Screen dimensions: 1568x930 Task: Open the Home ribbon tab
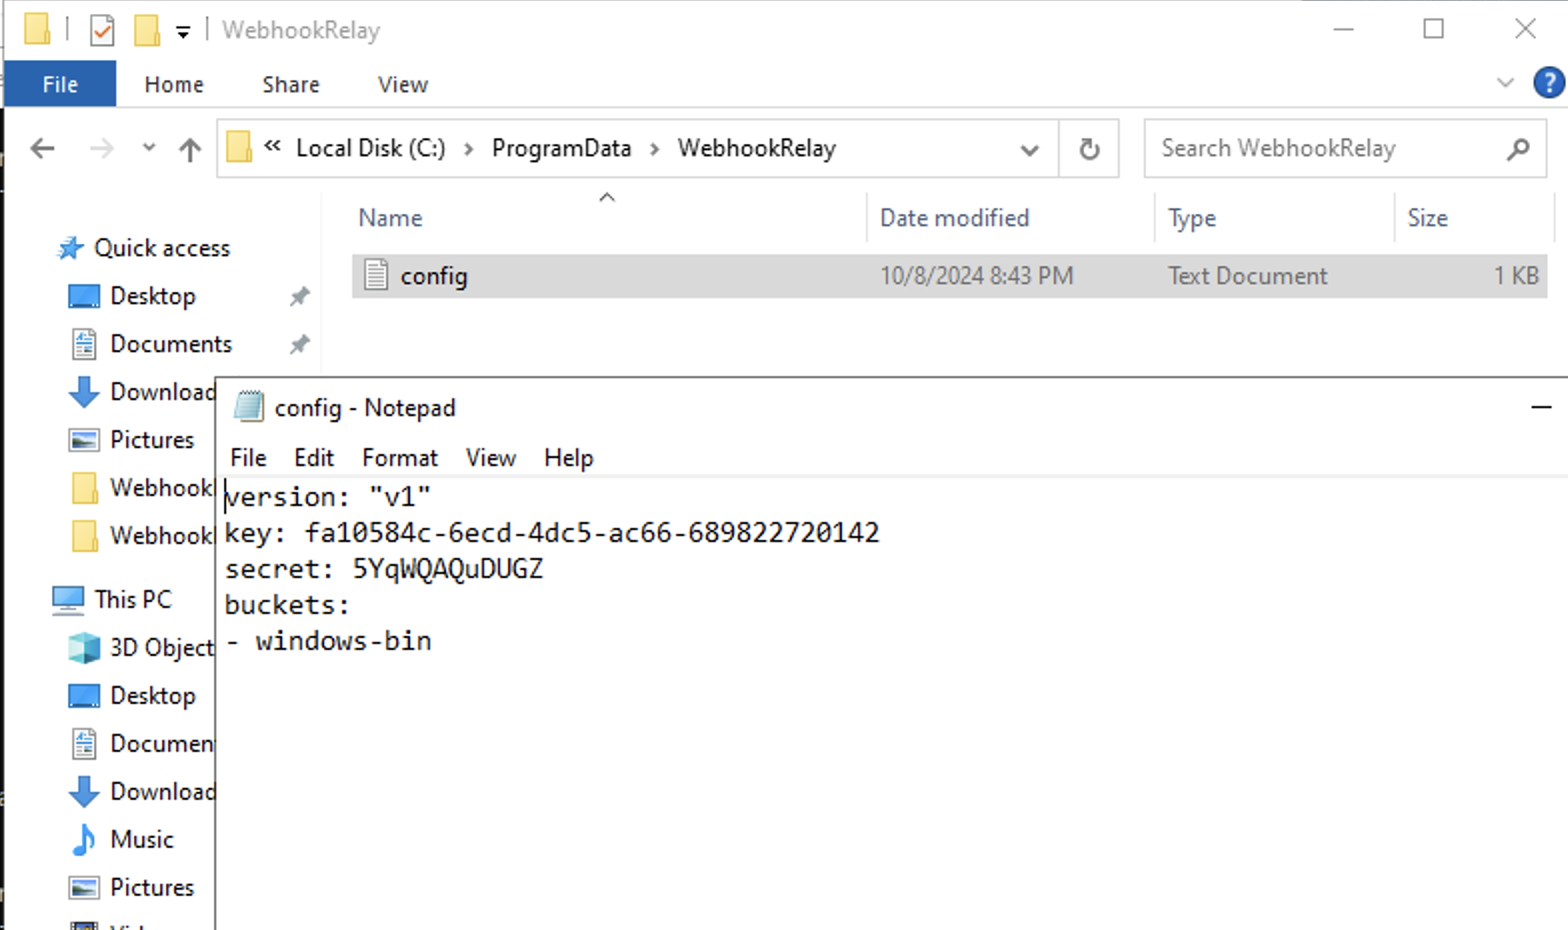coord(174,84)
